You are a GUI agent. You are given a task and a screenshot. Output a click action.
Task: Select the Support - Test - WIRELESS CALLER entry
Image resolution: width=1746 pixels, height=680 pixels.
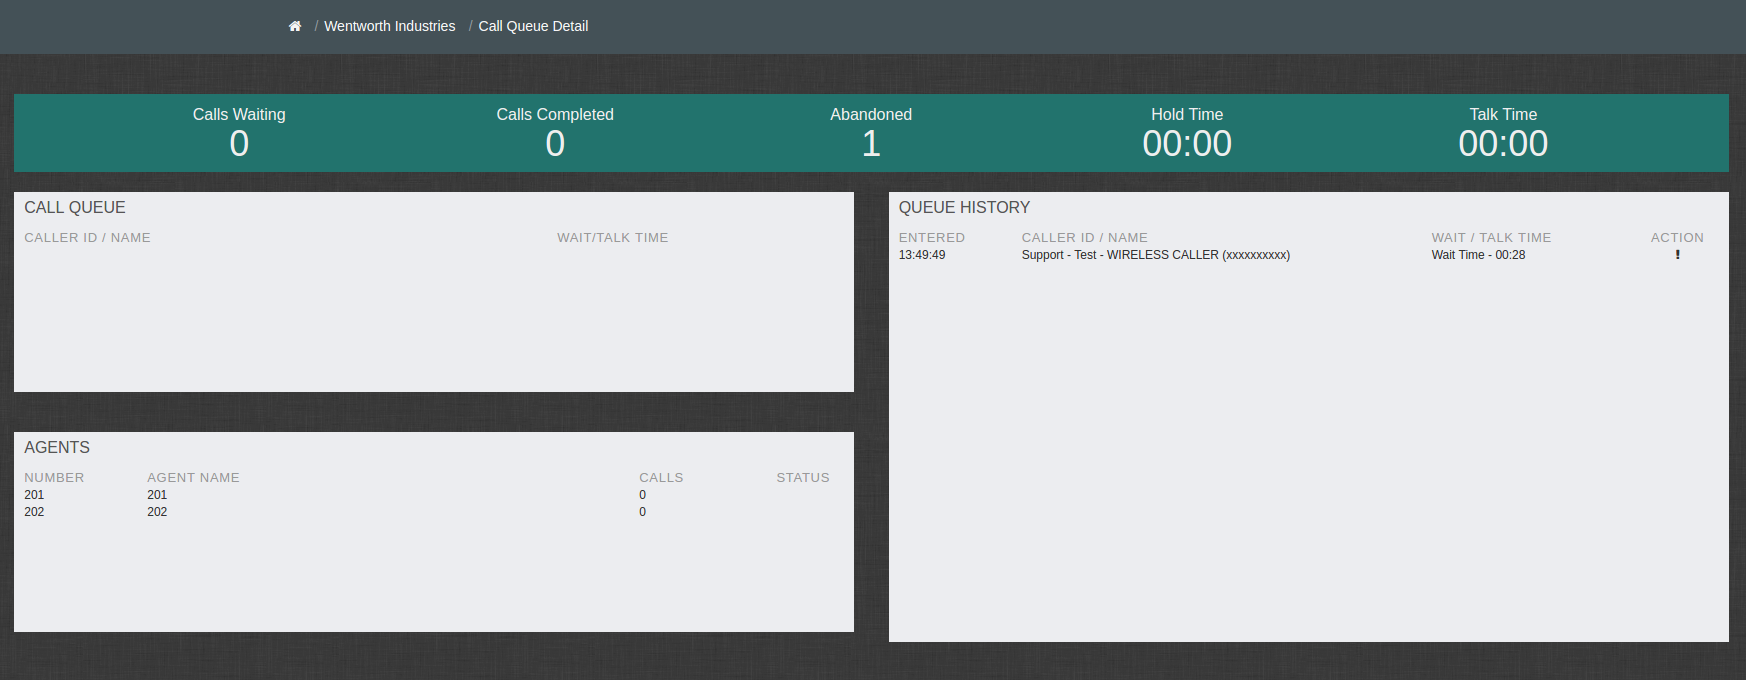click(x=1156, y=255)
